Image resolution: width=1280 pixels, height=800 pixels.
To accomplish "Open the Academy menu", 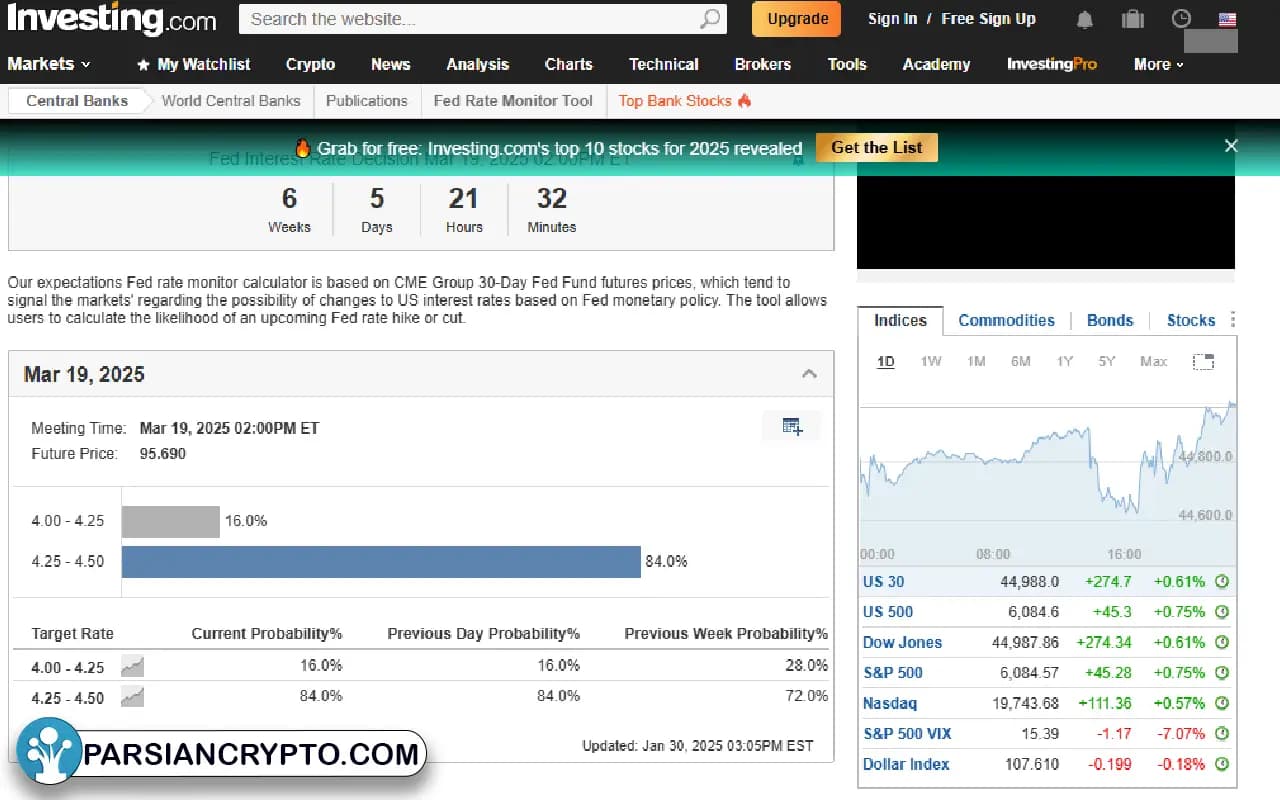I will pos(936,64).
